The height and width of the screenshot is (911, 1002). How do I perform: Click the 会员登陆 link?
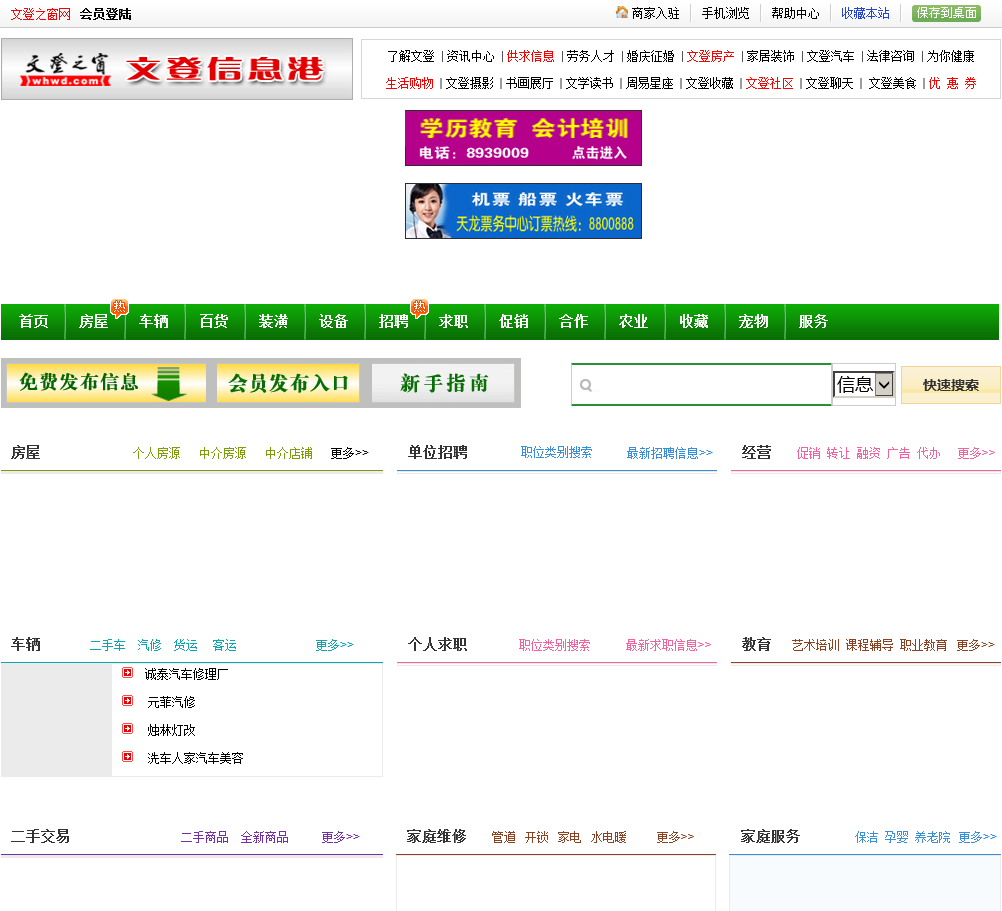click(x=105, y=14)
